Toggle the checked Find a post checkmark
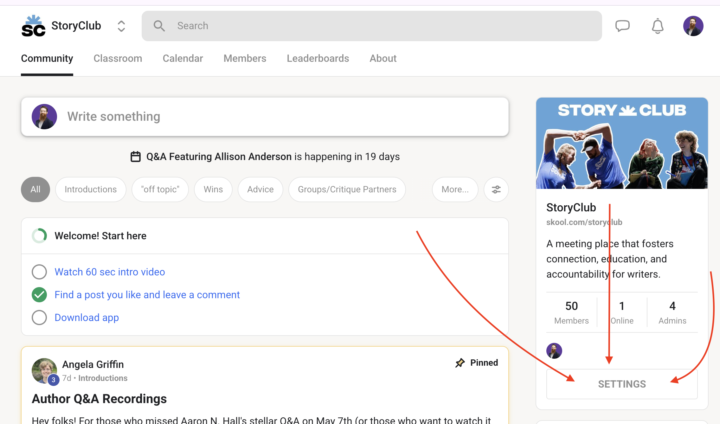 click(x=39, y=294)
